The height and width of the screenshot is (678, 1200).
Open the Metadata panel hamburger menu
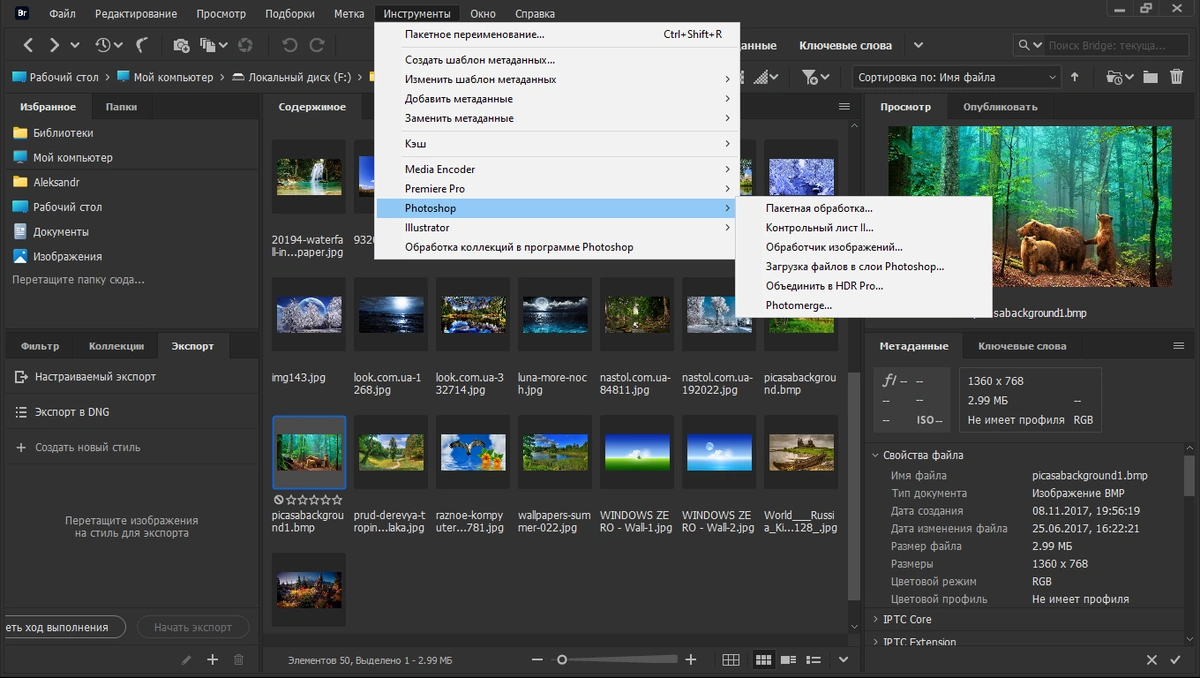click(1178, 346)
